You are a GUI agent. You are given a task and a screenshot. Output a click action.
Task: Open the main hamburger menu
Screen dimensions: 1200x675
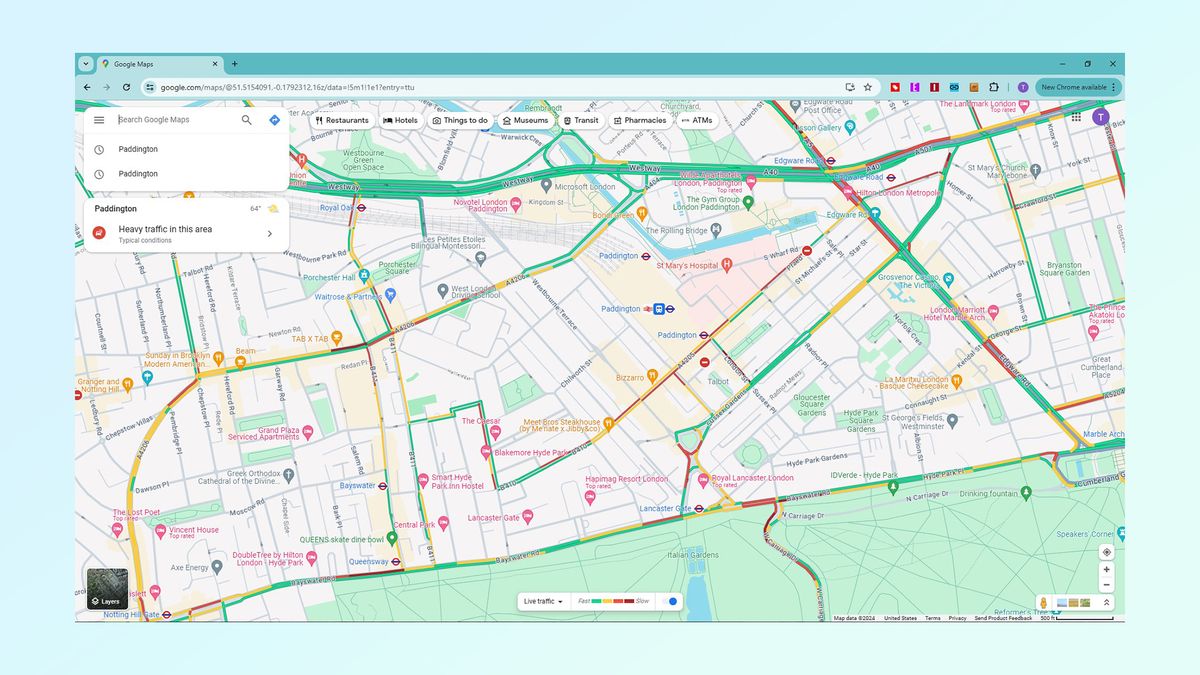pos(98,119)
